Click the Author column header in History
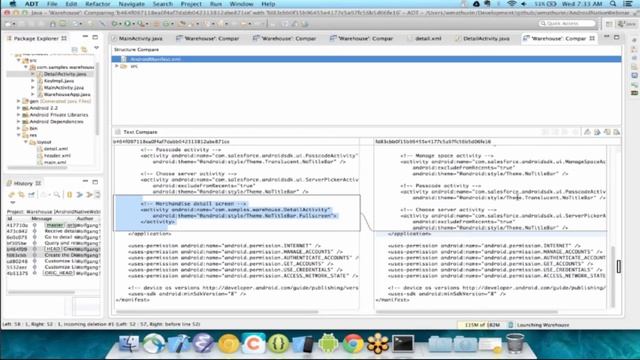Screen dimensions: 640x360 (84, 218)
